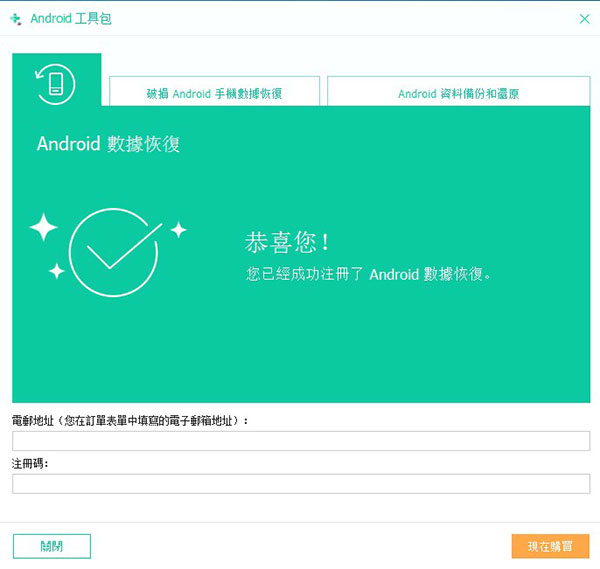Focus the 電郵地址 email input field
600x569 pixels.
pos(301,441)
